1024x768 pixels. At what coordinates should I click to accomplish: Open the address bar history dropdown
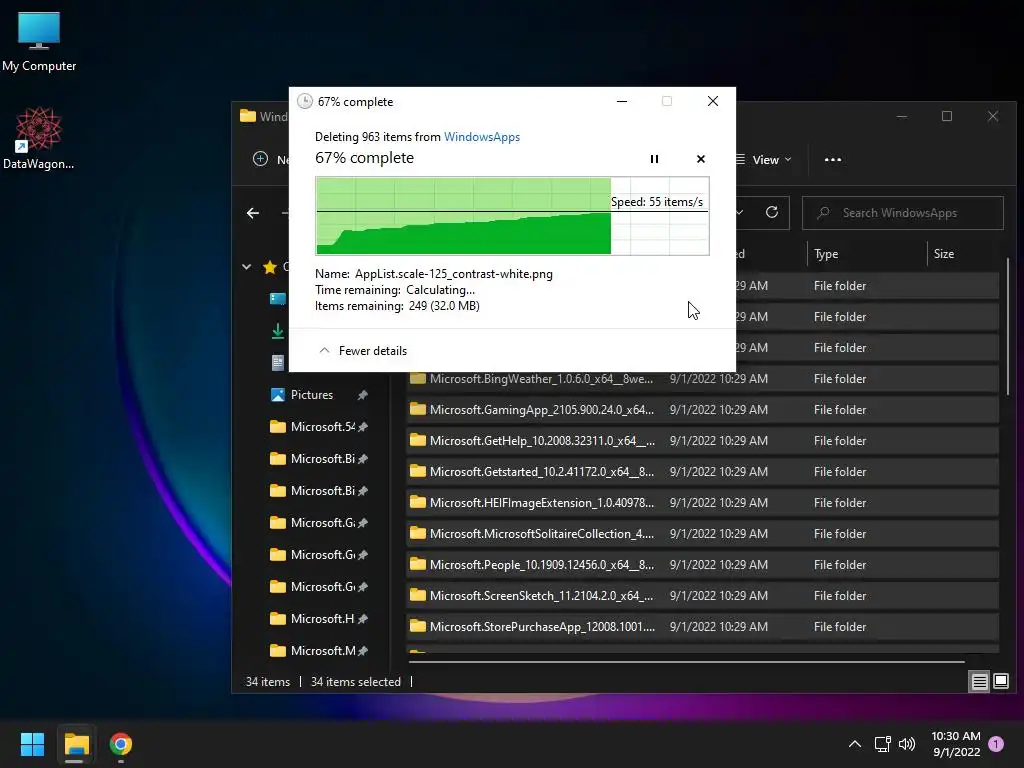(740, 212)
